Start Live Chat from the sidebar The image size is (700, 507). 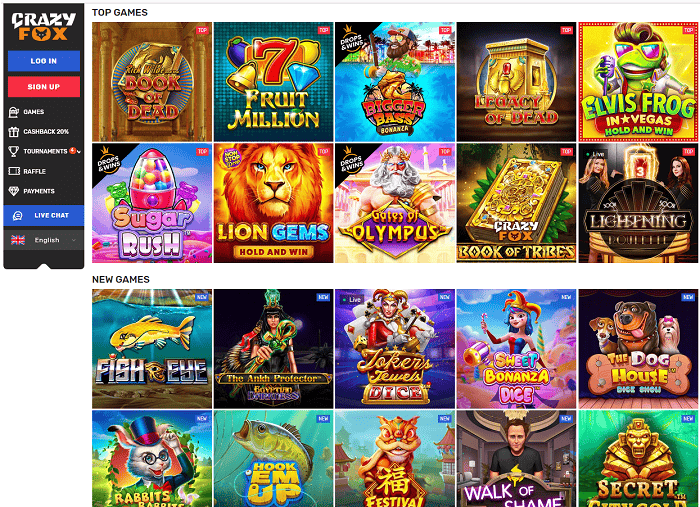click(x=44, y=216)
